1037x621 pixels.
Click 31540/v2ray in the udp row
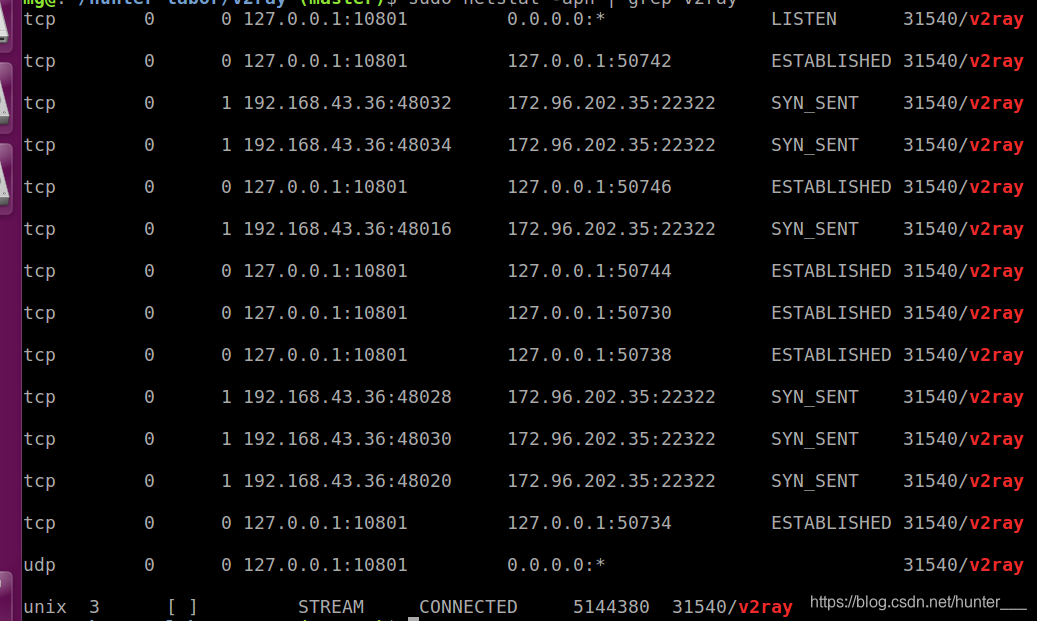[964, 565]
